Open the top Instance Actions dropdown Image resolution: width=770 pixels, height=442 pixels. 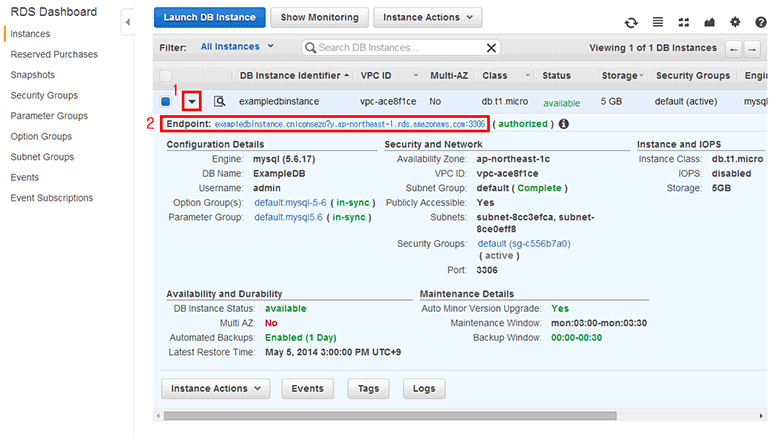point(427,18)
